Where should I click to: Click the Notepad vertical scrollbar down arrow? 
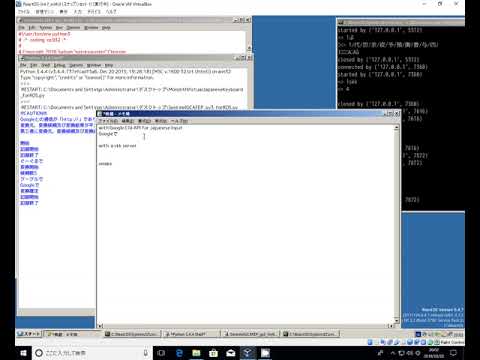[x=396, y=320]
